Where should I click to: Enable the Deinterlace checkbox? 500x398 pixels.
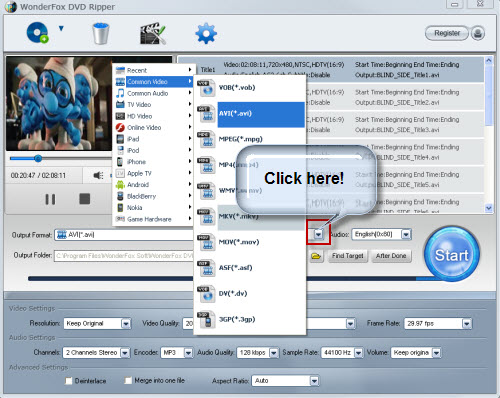[x=69, y=381]
